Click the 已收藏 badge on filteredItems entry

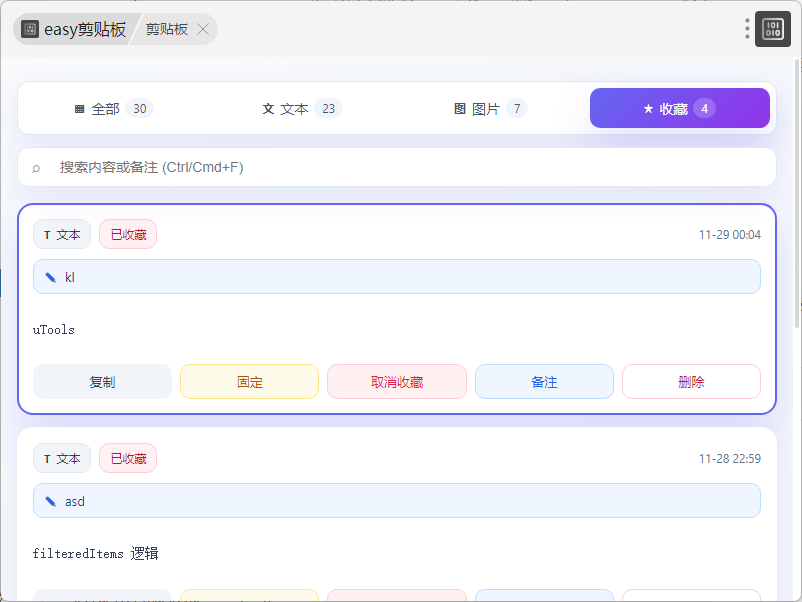tap(128, 458)
